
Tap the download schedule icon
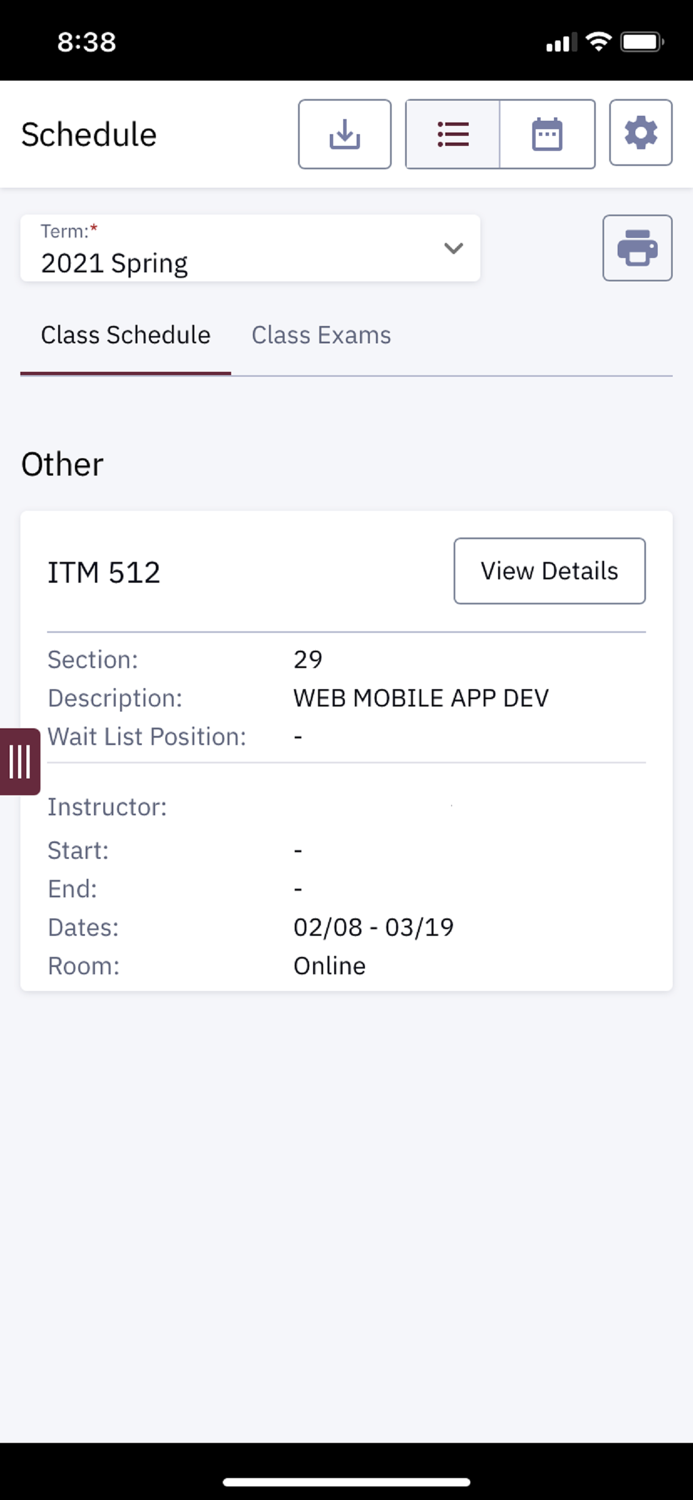(344, 134)
